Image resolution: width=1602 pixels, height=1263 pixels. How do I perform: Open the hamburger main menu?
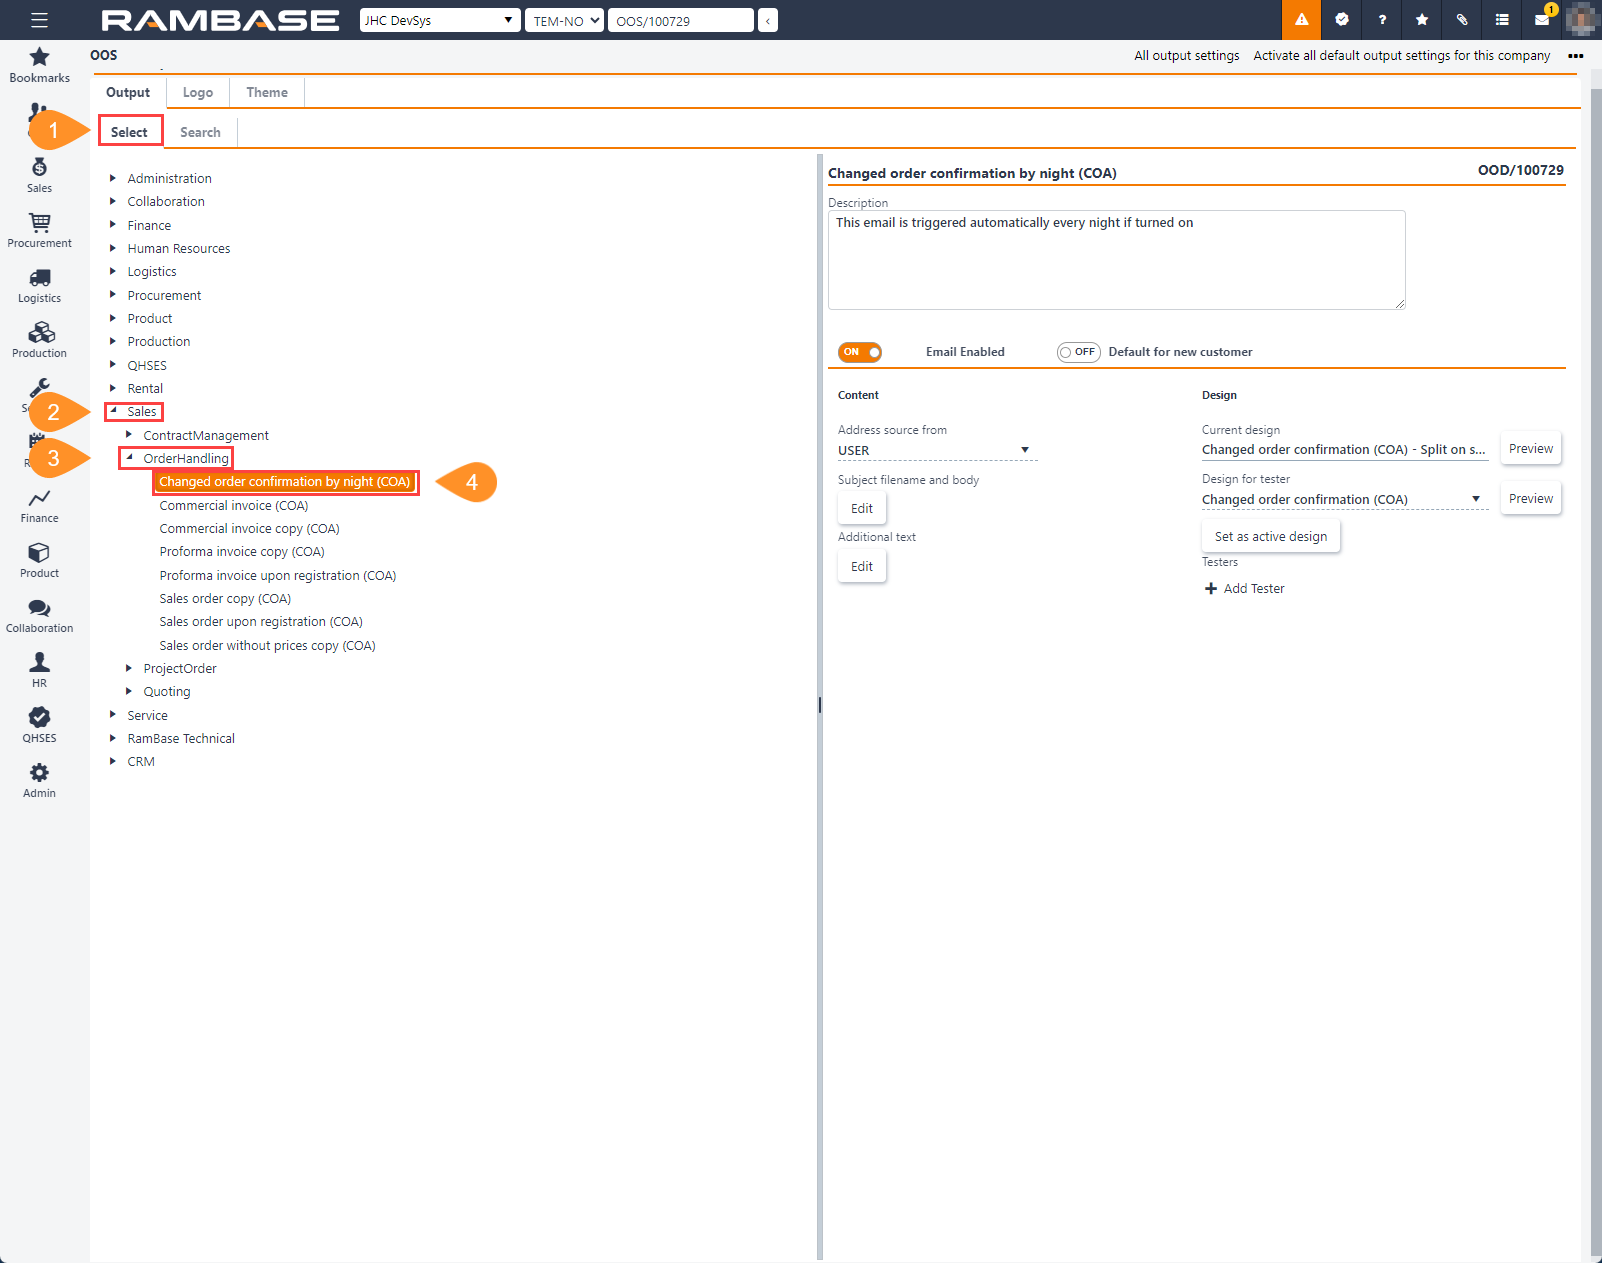(x=39, y=20)
